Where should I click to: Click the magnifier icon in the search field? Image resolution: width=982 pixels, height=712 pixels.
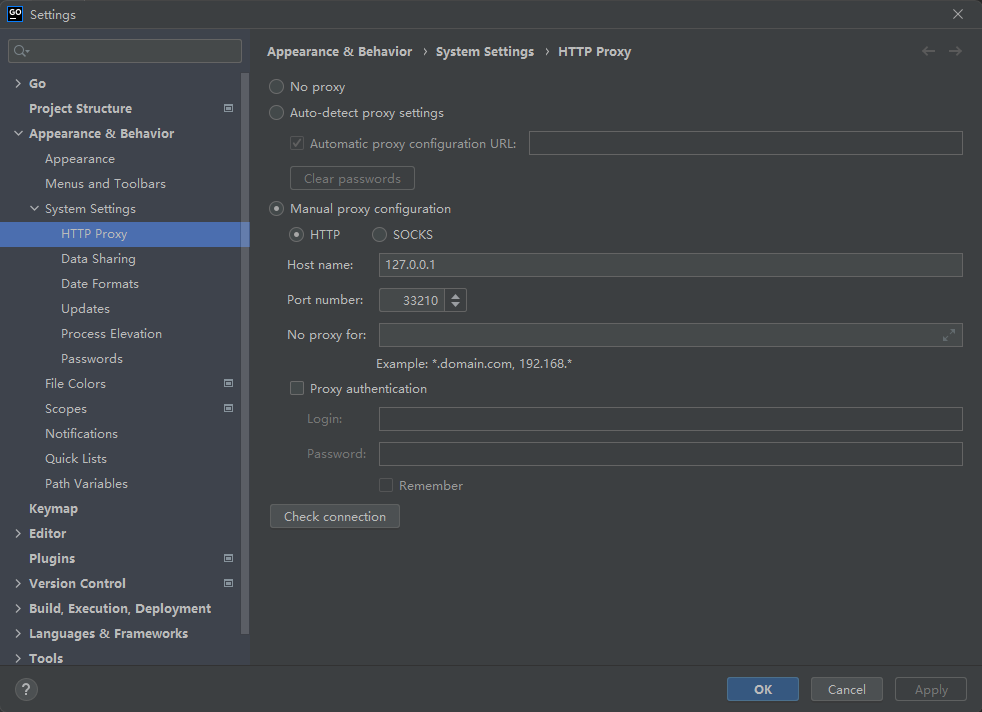(20, 50)
